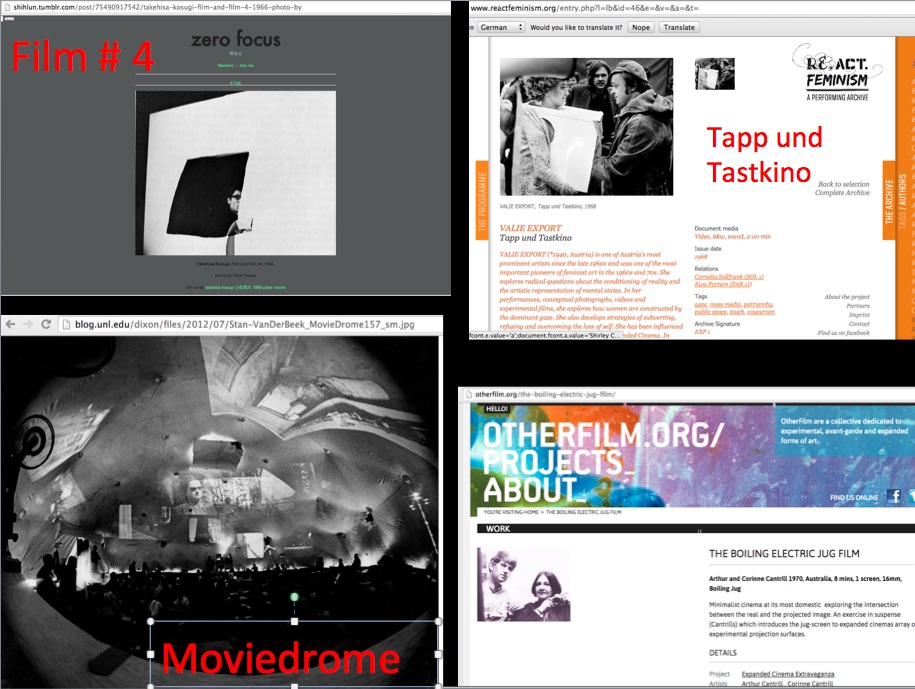Click the WORK section bar
915x689 pixels.
point(696,529)
